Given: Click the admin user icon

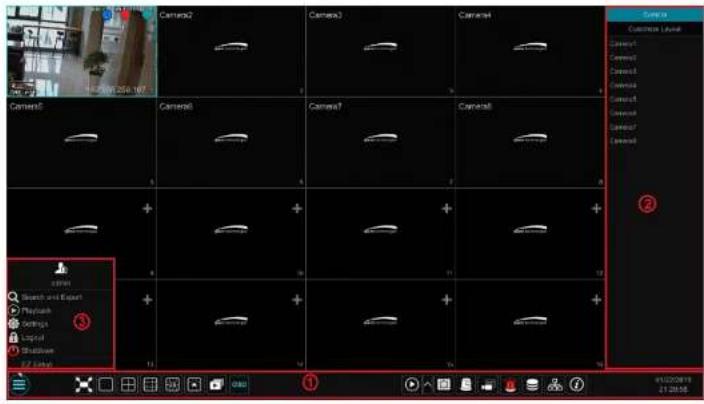Looking at the screenshot, I should pyautogui.click(x=61, y=268).
